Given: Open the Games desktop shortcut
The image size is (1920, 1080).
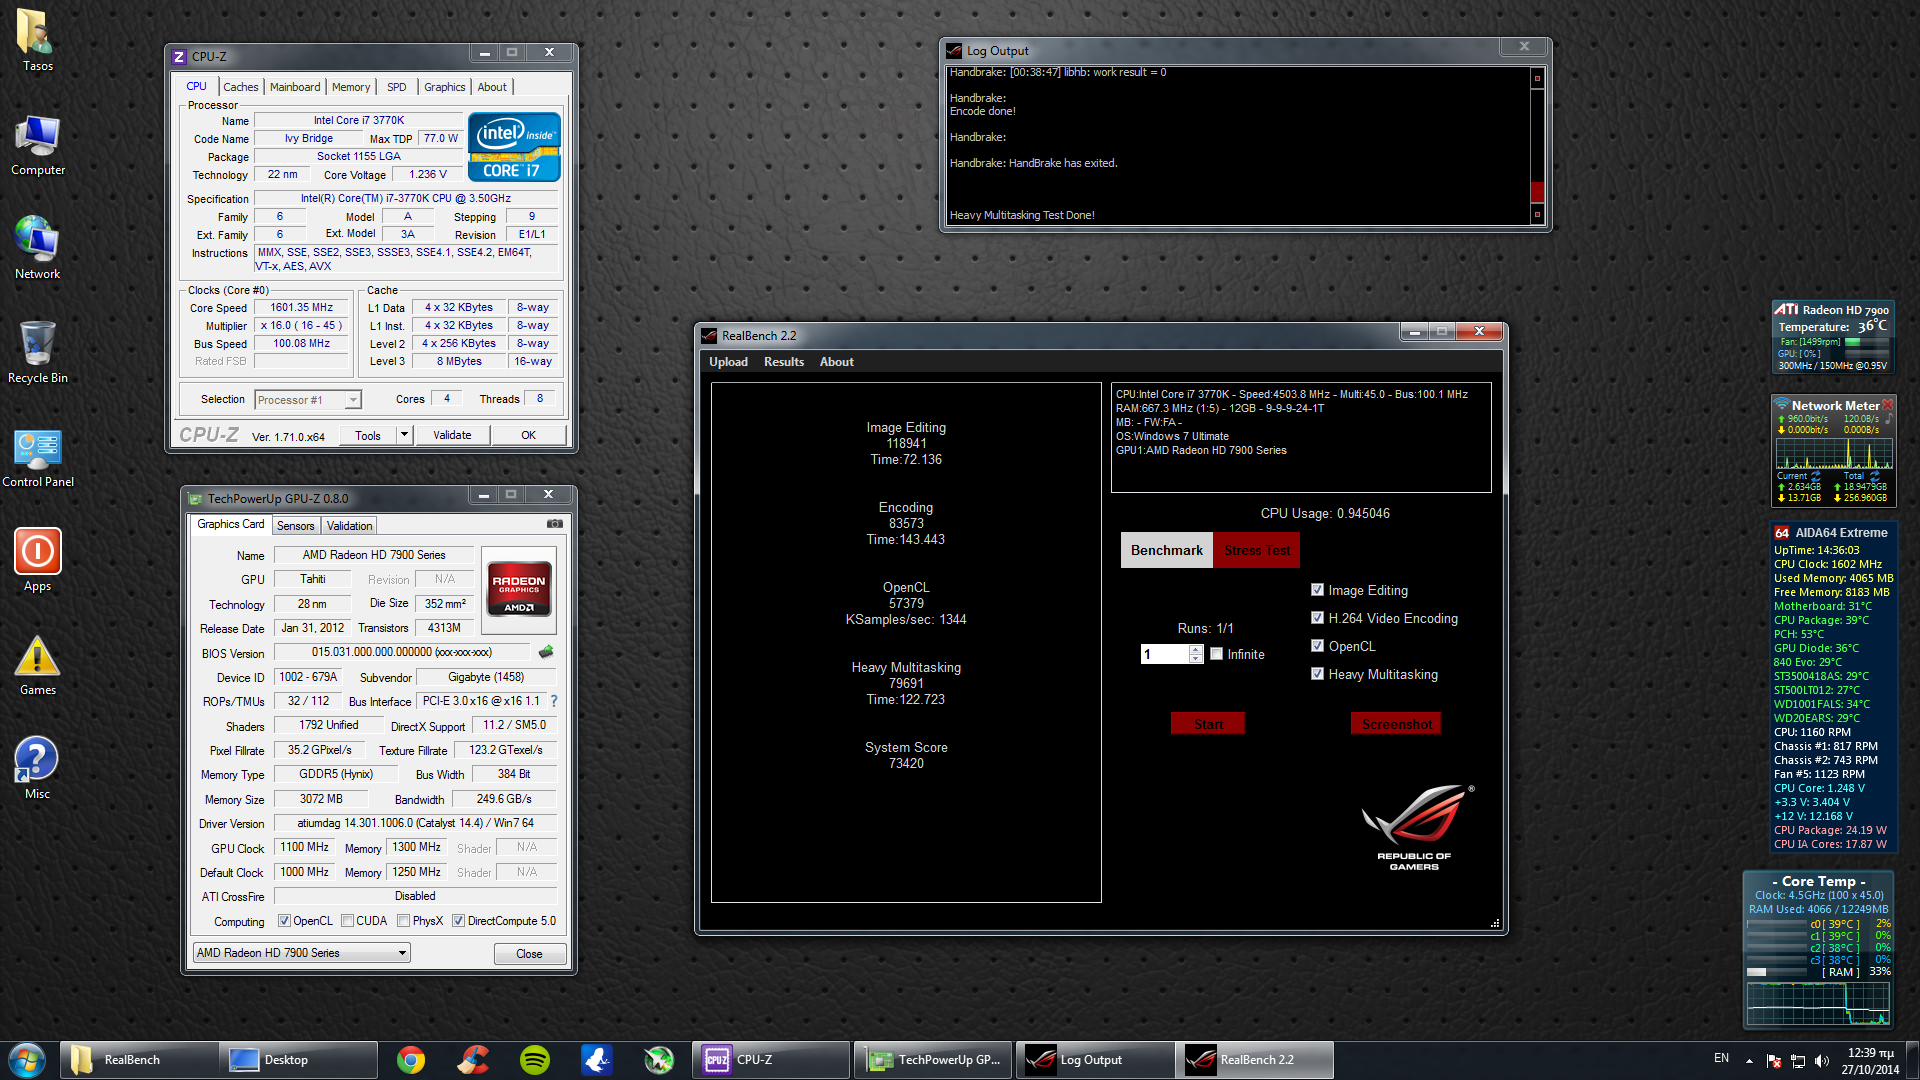Looking at the screenshot, I should (37, 665).
